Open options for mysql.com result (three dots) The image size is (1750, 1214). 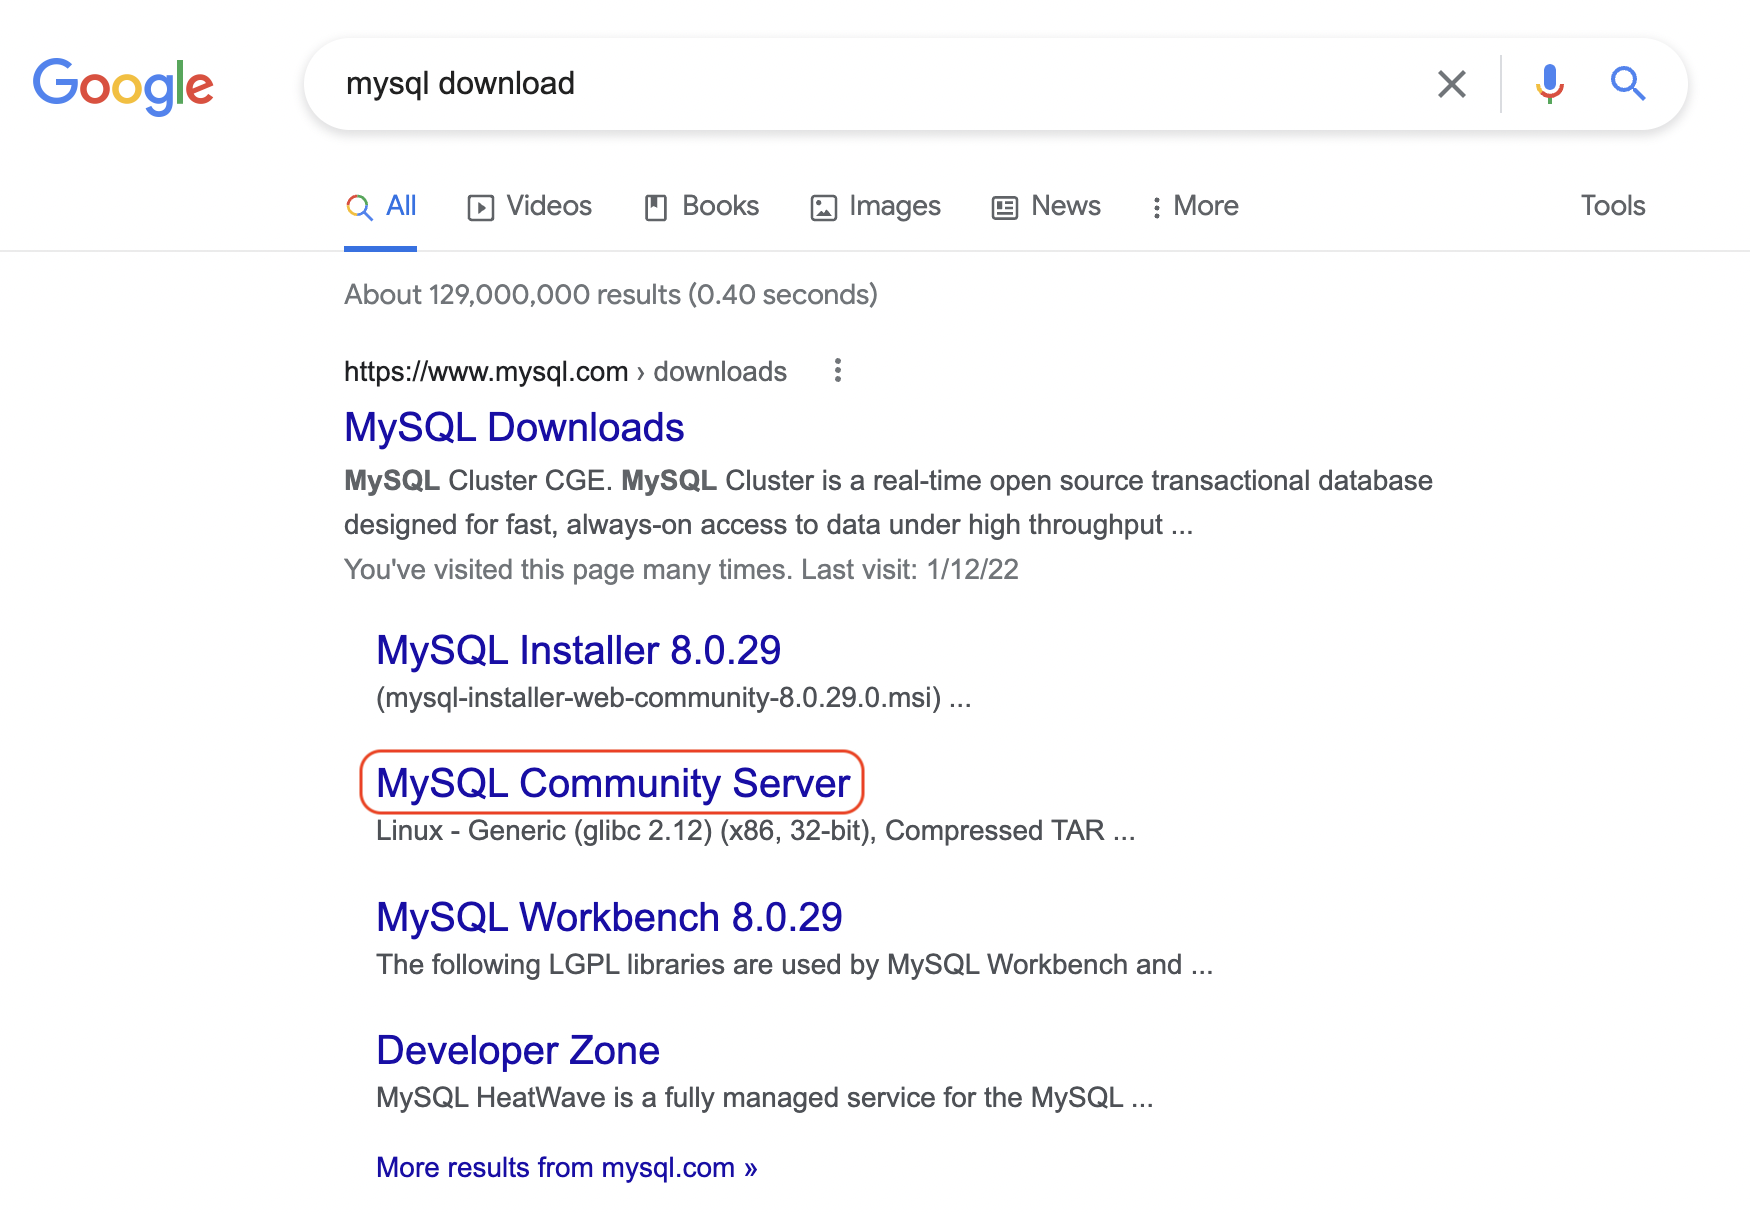click(838, 371)
